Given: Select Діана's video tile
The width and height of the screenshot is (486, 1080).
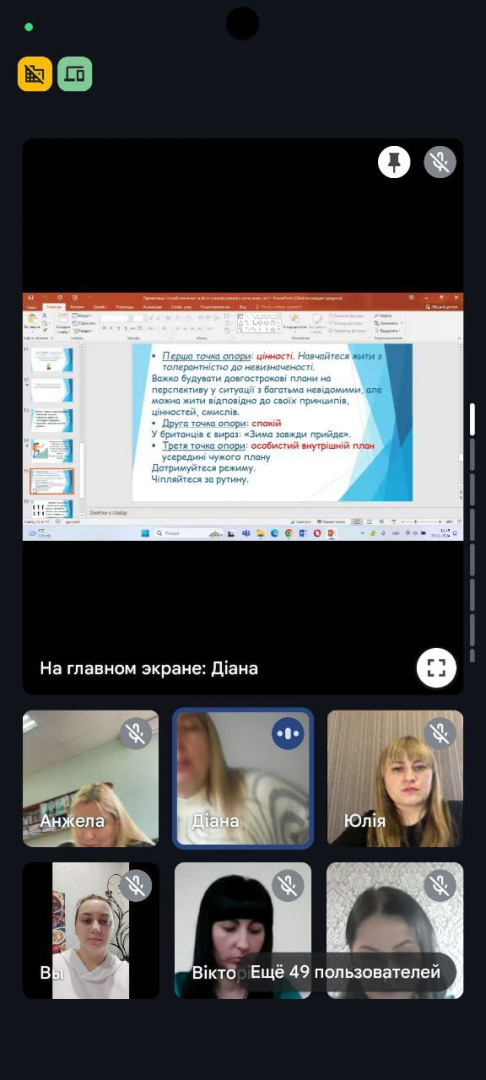Looking at the screenshot, I should 243,778.
